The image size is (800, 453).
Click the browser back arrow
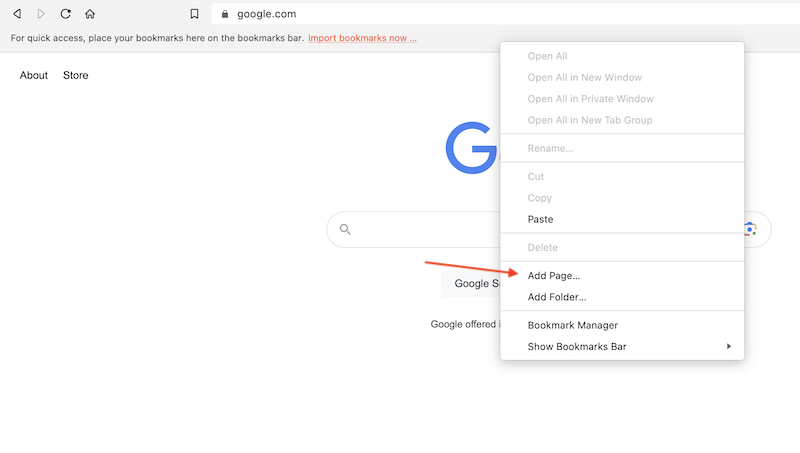click(17, 14)
